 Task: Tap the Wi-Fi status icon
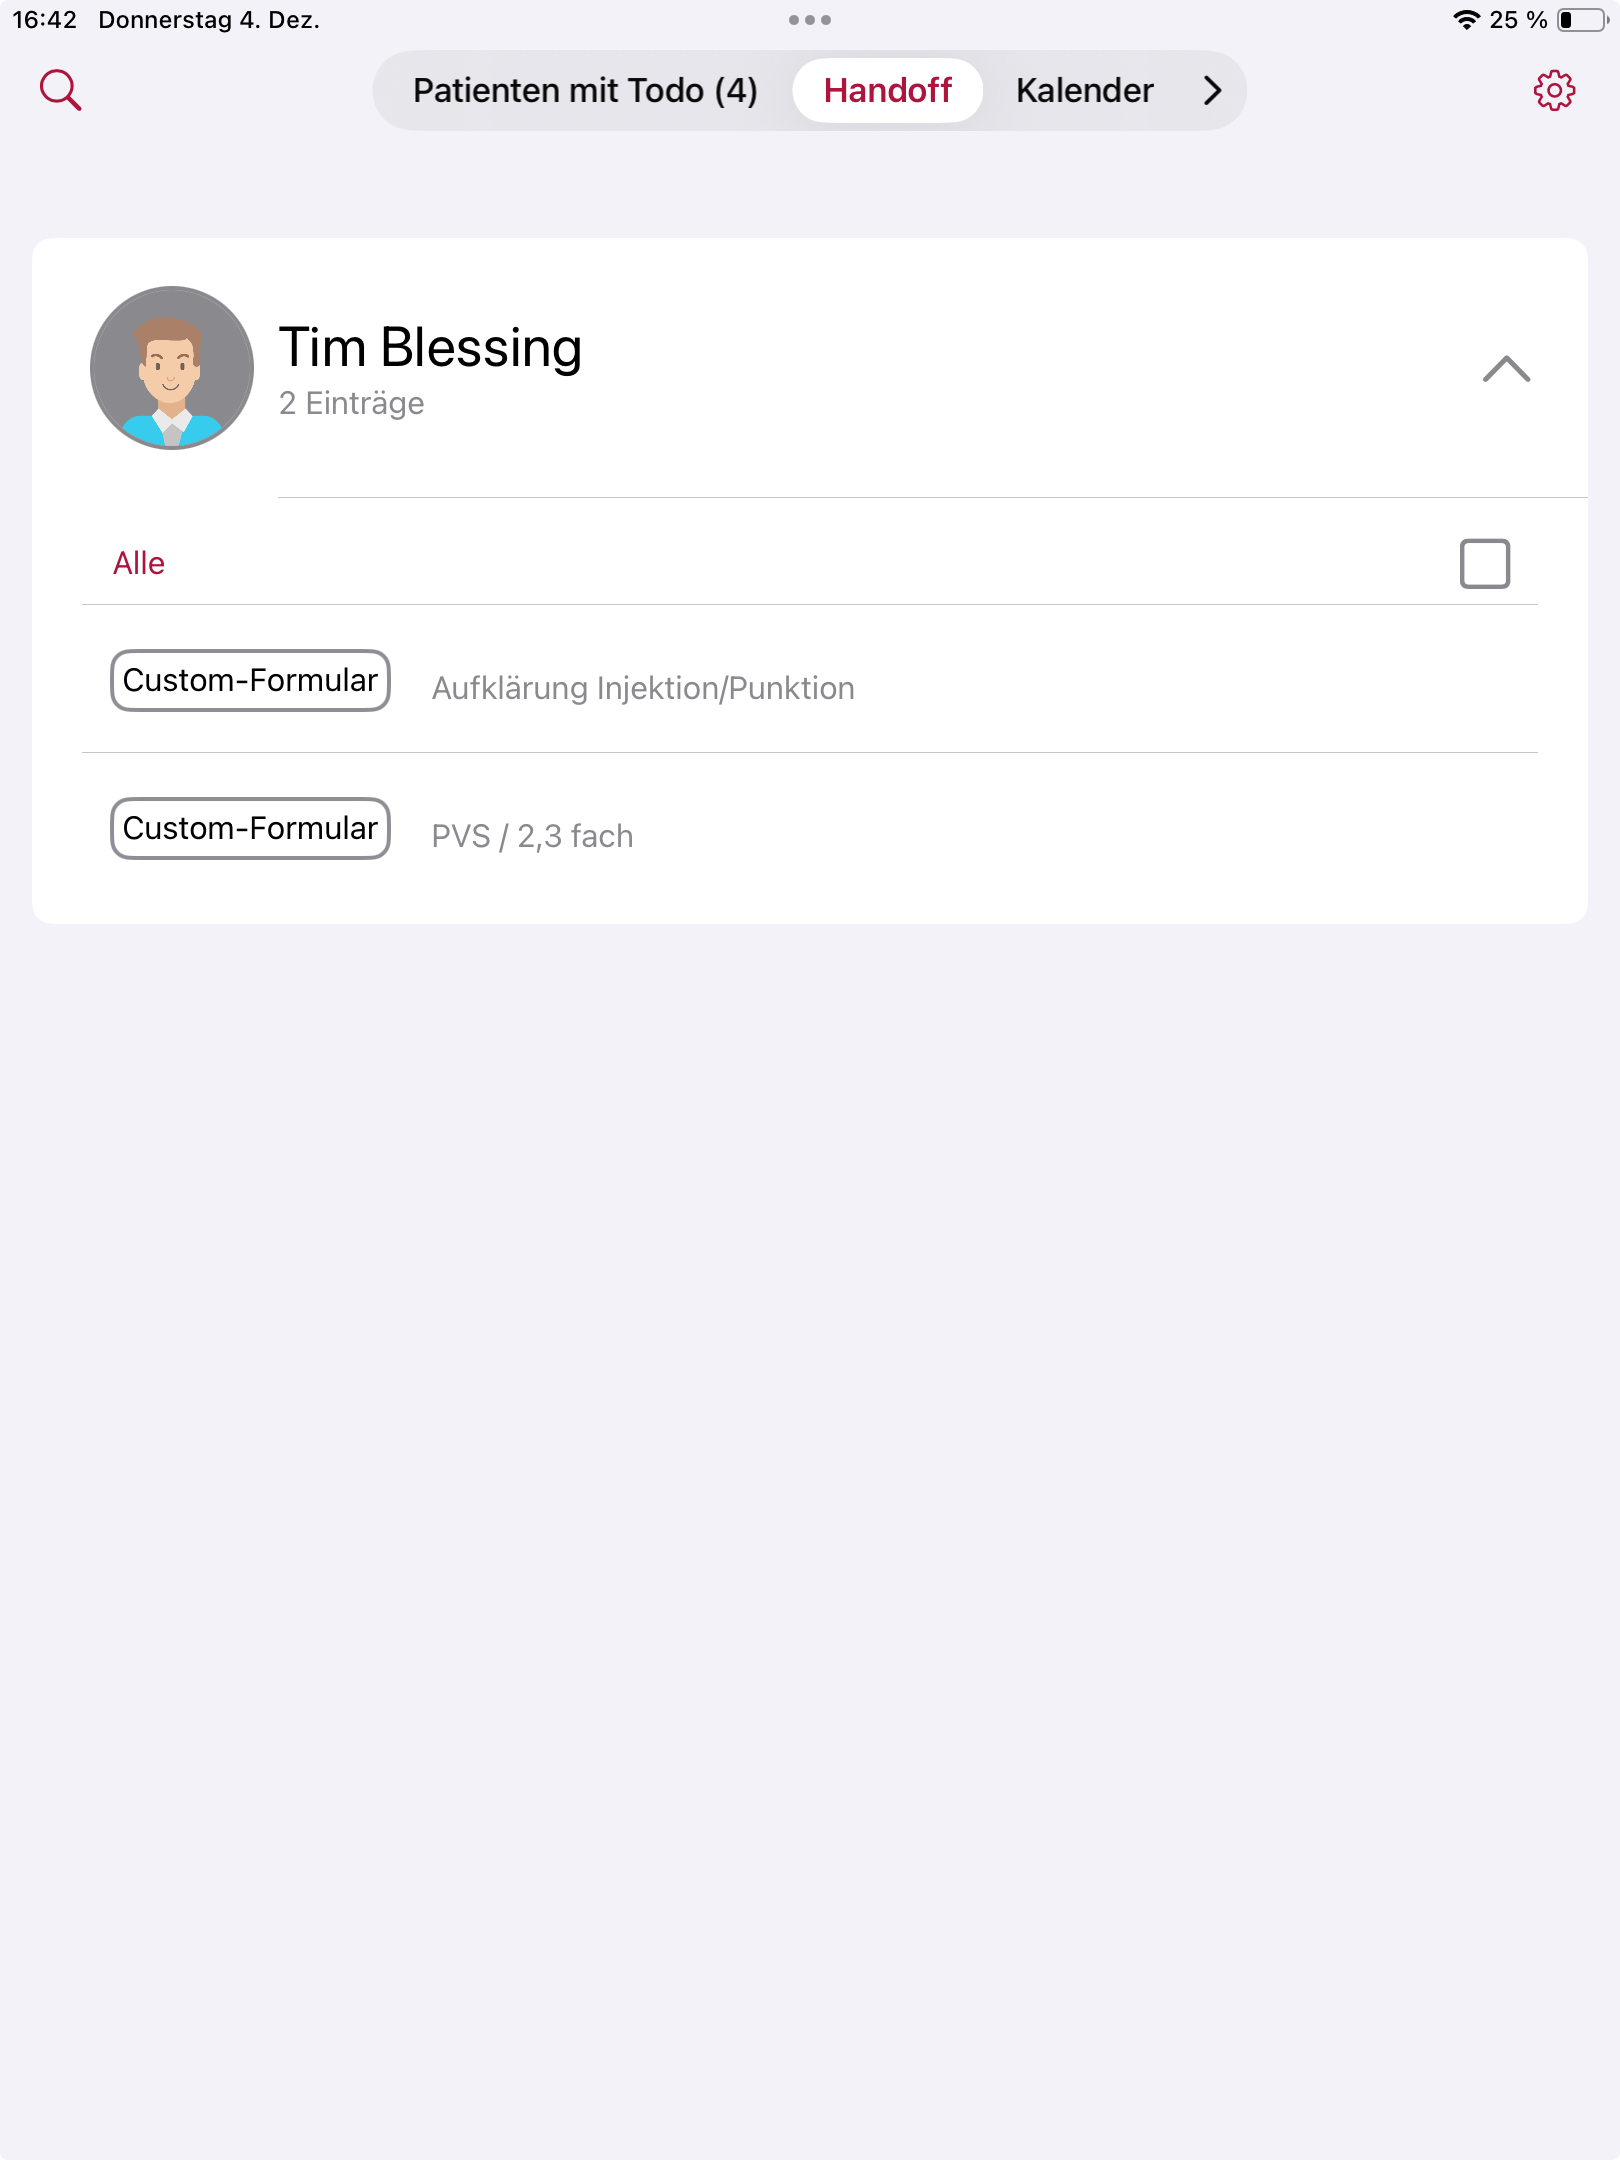[1466, 20]
